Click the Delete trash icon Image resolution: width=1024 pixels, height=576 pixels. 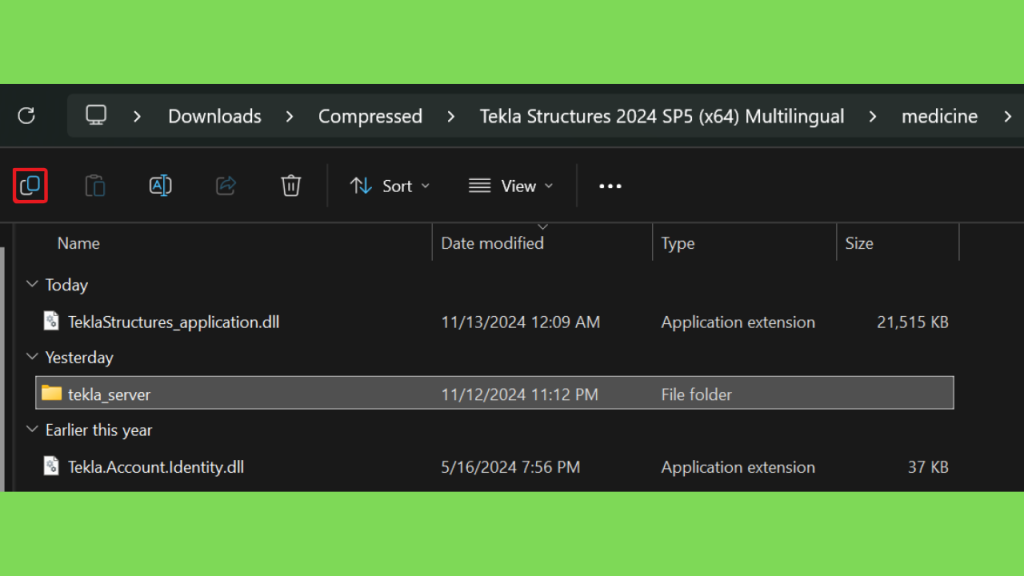pyautogui.click(x=291, y=186)
